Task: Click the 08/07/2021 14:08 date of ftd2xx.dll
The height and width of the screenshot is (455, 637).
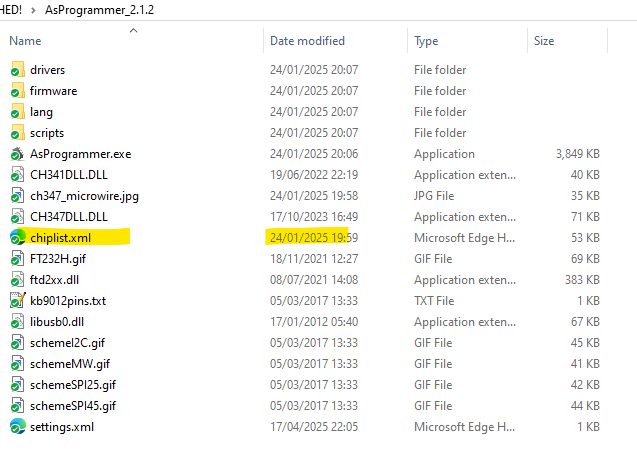Action: pyautogui.click(x=314, y=280)
